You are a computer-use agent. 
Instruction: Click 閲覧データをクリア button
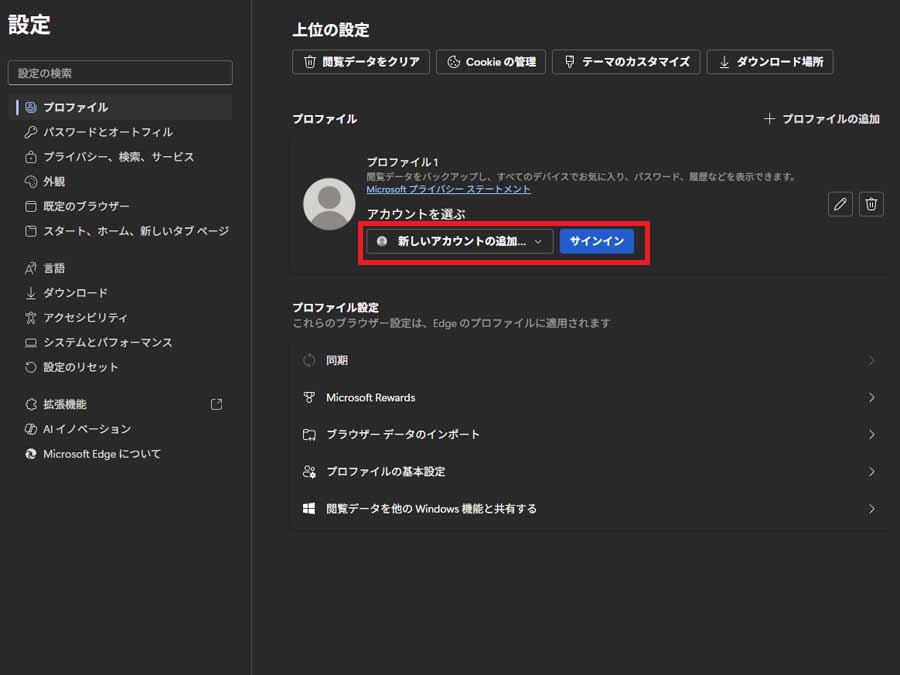361,62
